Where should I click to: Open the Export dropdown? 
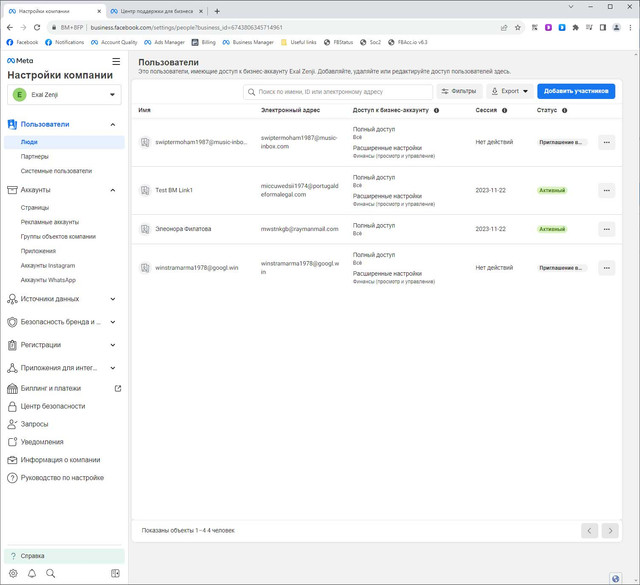point(509,91)
